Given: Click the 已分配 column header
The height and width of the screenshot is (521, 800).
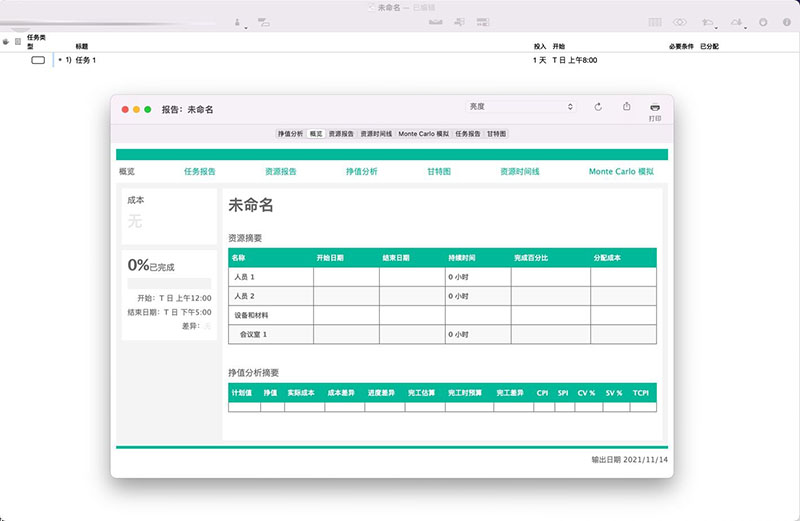Looking at the screenshot, I should coord(709,46).
